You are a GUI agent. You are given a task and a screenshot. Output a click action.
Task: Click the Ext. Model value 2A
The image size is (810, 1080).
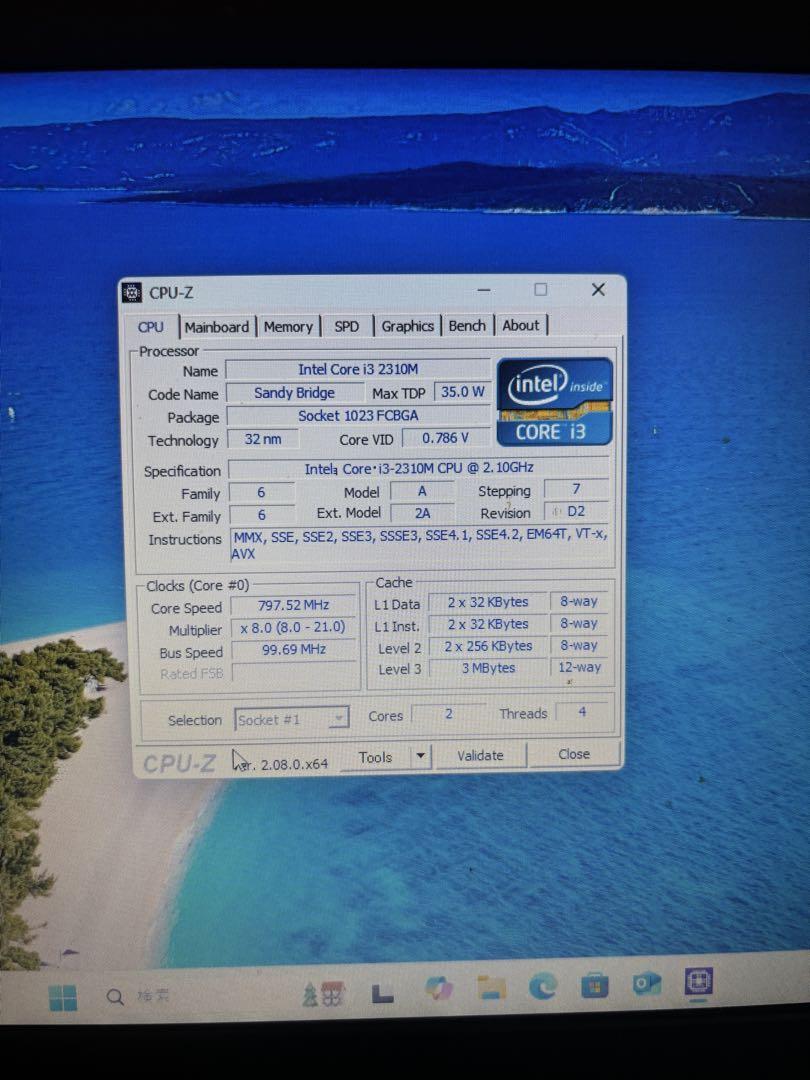tap(422, 513)
